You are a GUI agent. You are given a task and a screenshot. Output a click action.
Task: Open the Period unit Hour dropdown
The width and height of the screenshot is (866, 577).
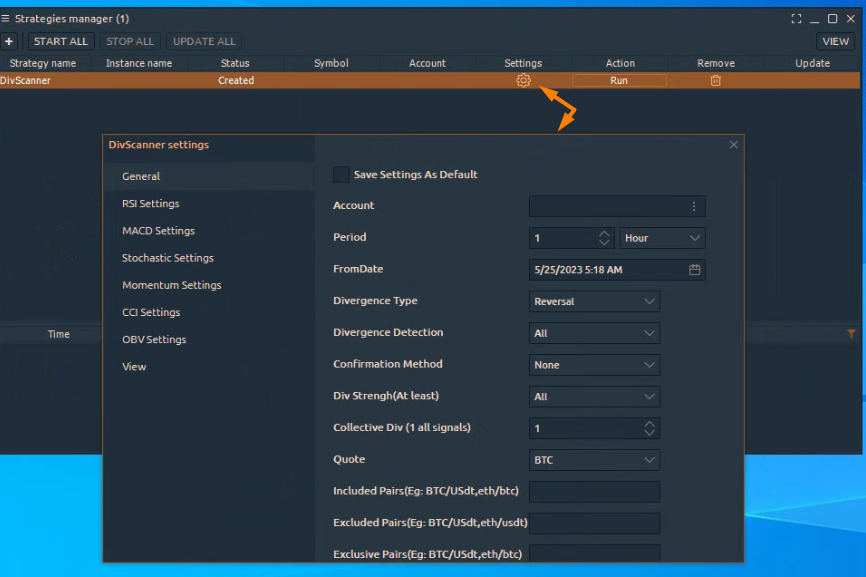click(662, 238)
